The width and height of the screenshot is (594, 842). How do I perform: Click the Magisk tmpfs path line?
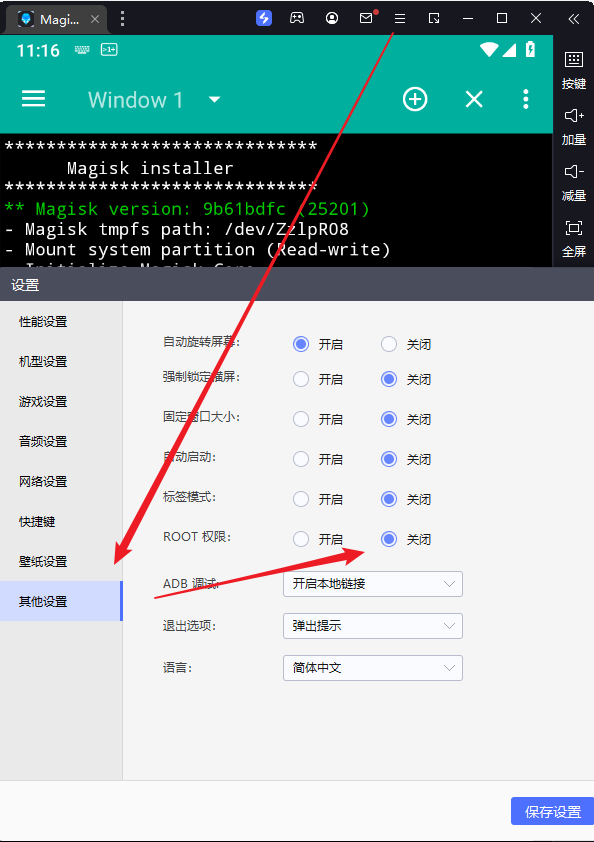177,229
